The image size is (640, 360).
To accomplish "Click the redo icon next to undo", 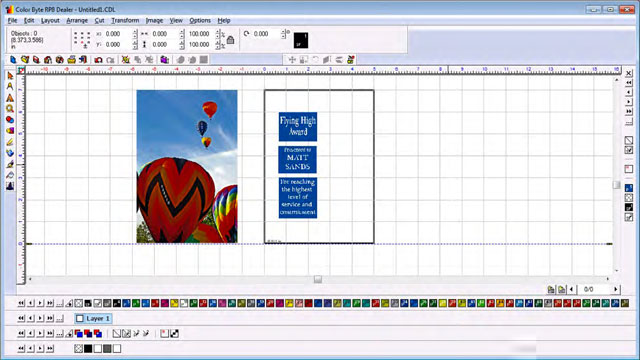I will (110, 60).
